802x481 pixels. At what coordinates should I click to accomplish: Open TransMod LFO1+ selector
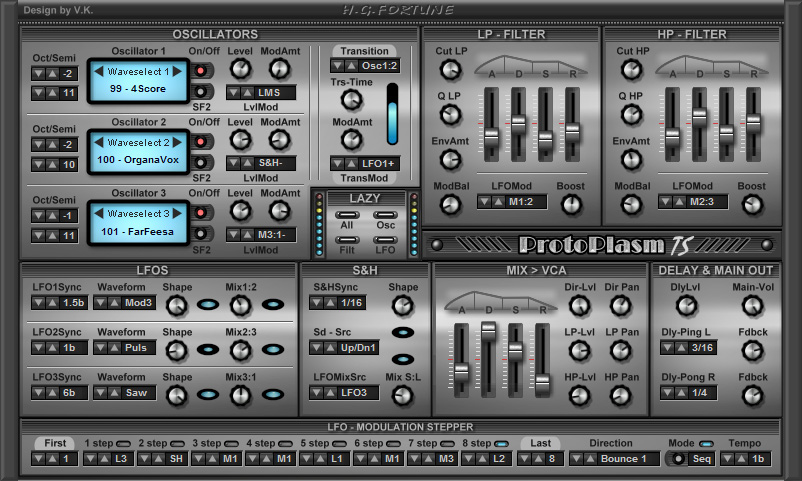[365, 164]
